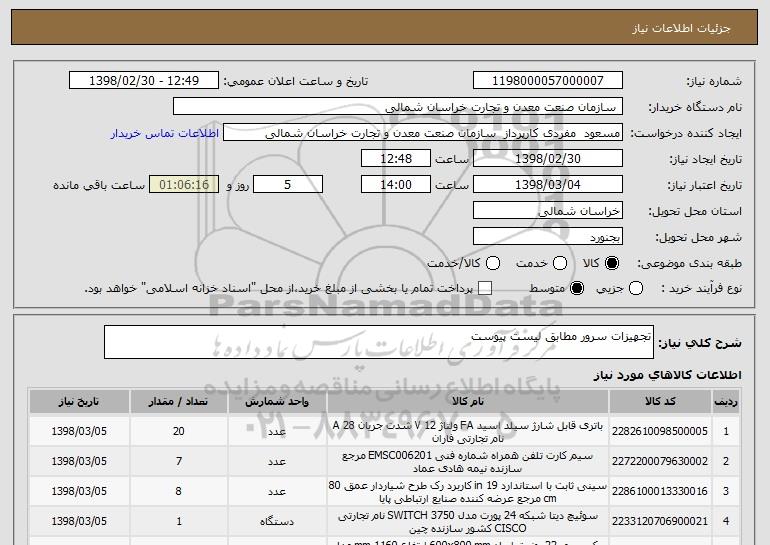Choose the متوسط purchase type radio
770x545 pixels.
[x=577, y=288]
